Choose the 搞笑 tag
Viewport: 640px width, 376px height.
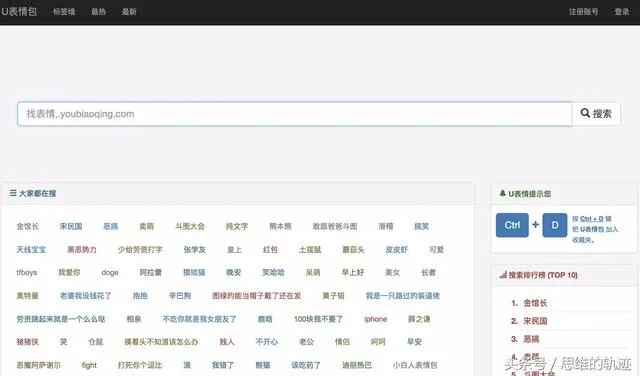(422, 226)
